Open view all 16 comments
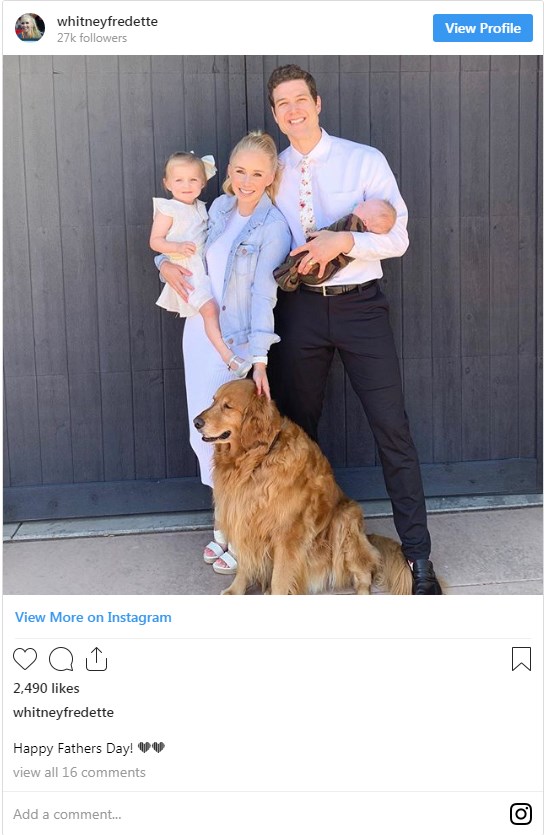The height and width of the screenshot is (835, 544). point(79,772)
